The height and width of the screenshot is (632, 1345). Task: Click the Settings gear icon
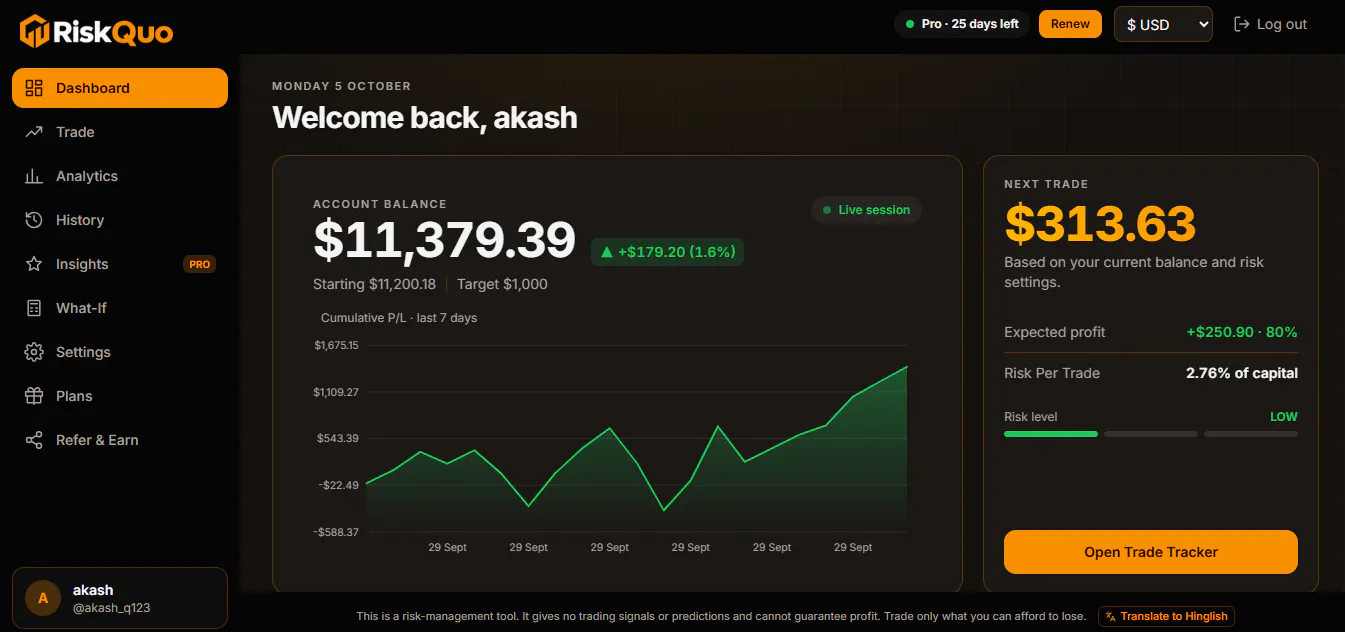point(34,352)
